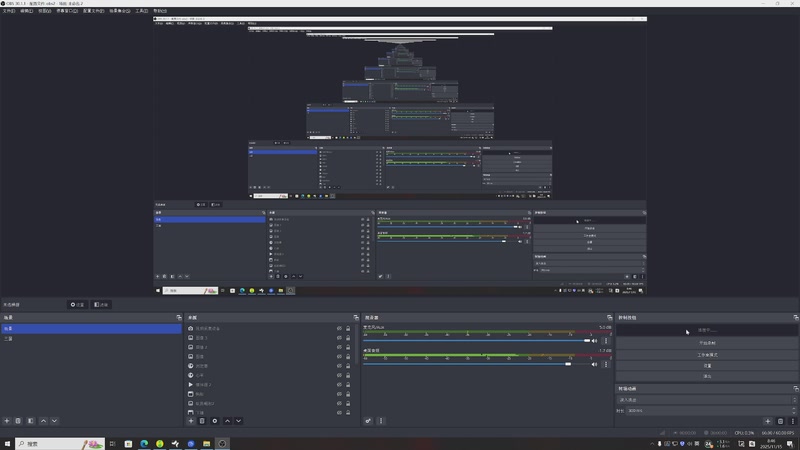800x450 pixels.
Task: Move source down with Sources down arrow
Action: click(x=238, y=421)
